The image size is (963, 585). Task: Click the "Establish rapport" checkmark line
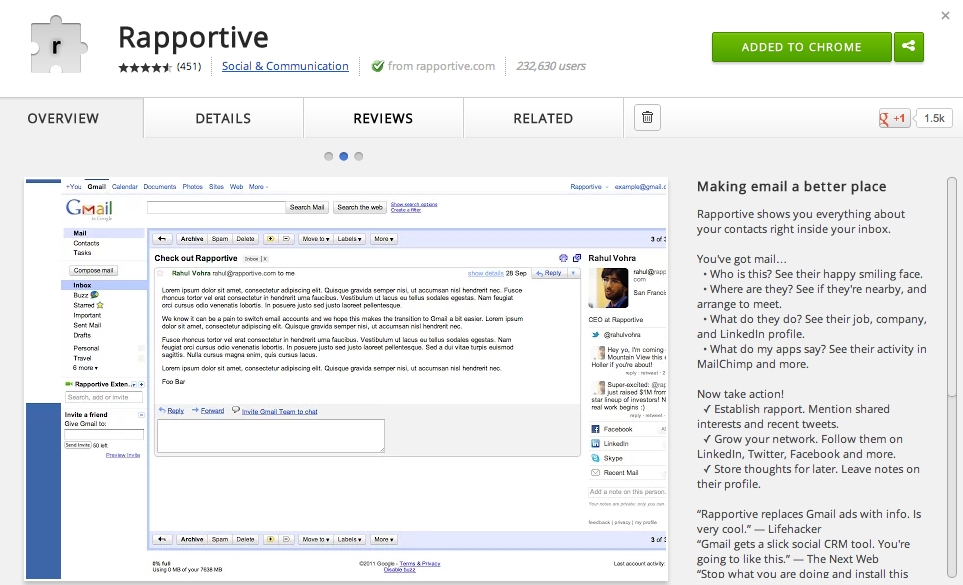point(793,417)
